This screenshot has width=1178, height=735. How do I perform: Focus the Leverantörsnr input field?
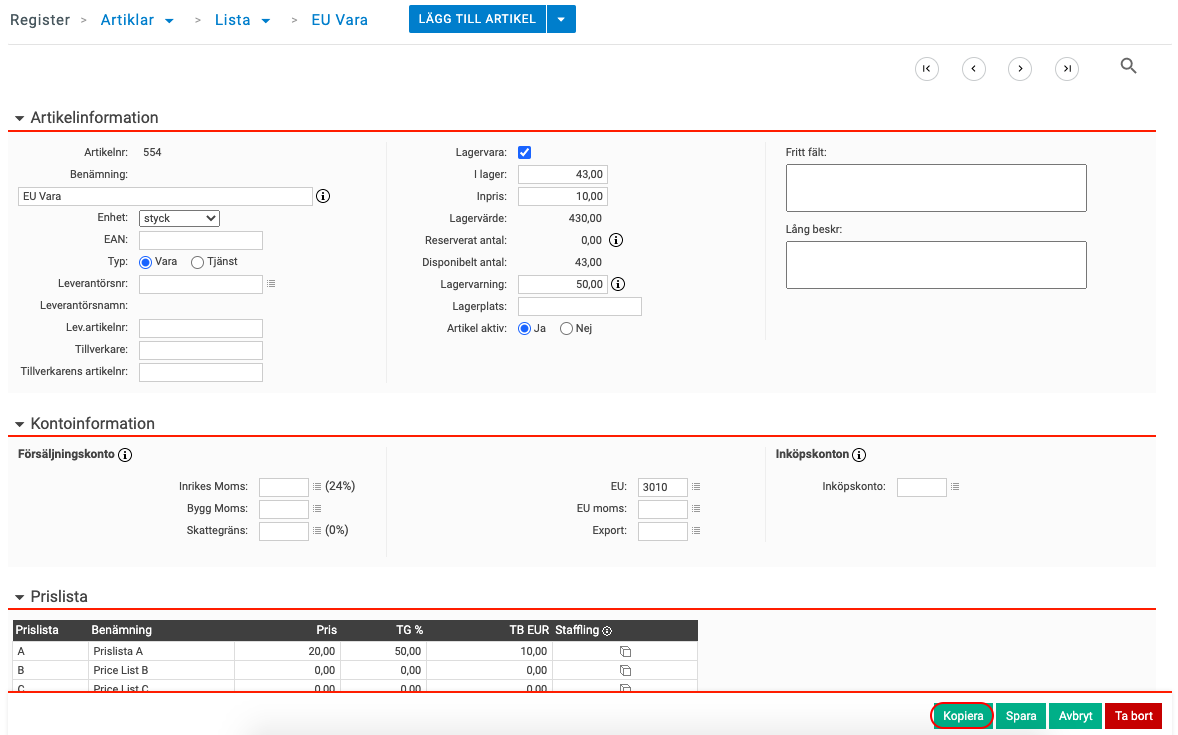tap(201, 284)
